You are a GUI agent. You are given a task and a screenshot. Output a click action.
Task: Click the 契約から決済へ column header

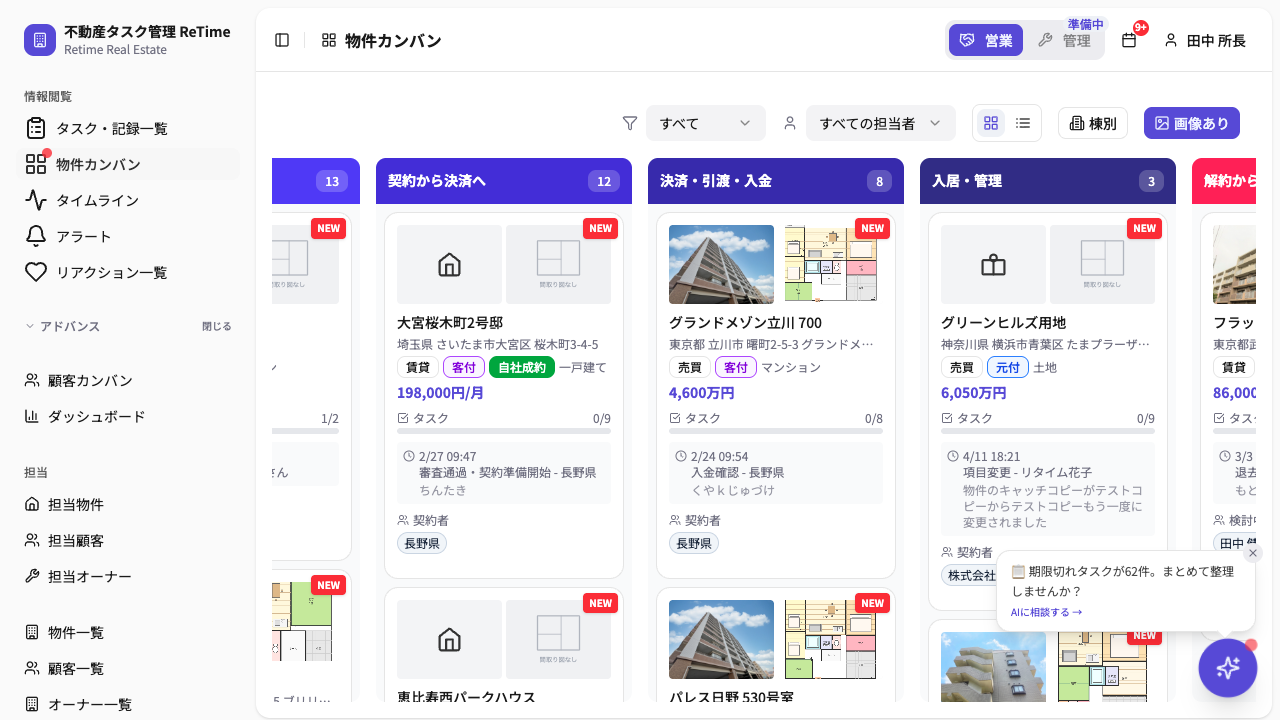coord(504,181)
